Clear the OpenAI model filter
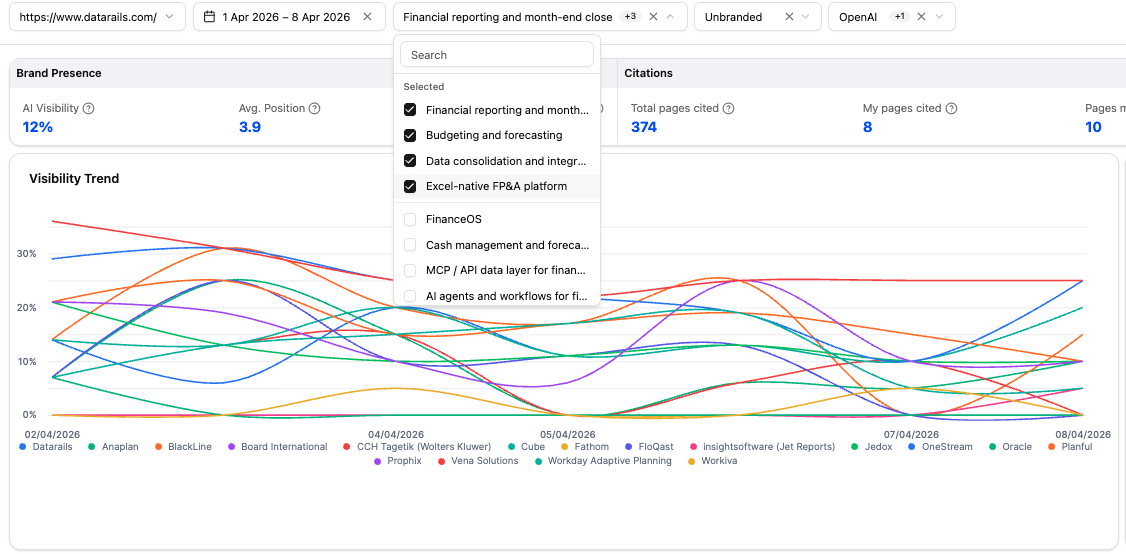This screenshot has height=554, width=1126. pyautogui.click(x=921, y=17)
